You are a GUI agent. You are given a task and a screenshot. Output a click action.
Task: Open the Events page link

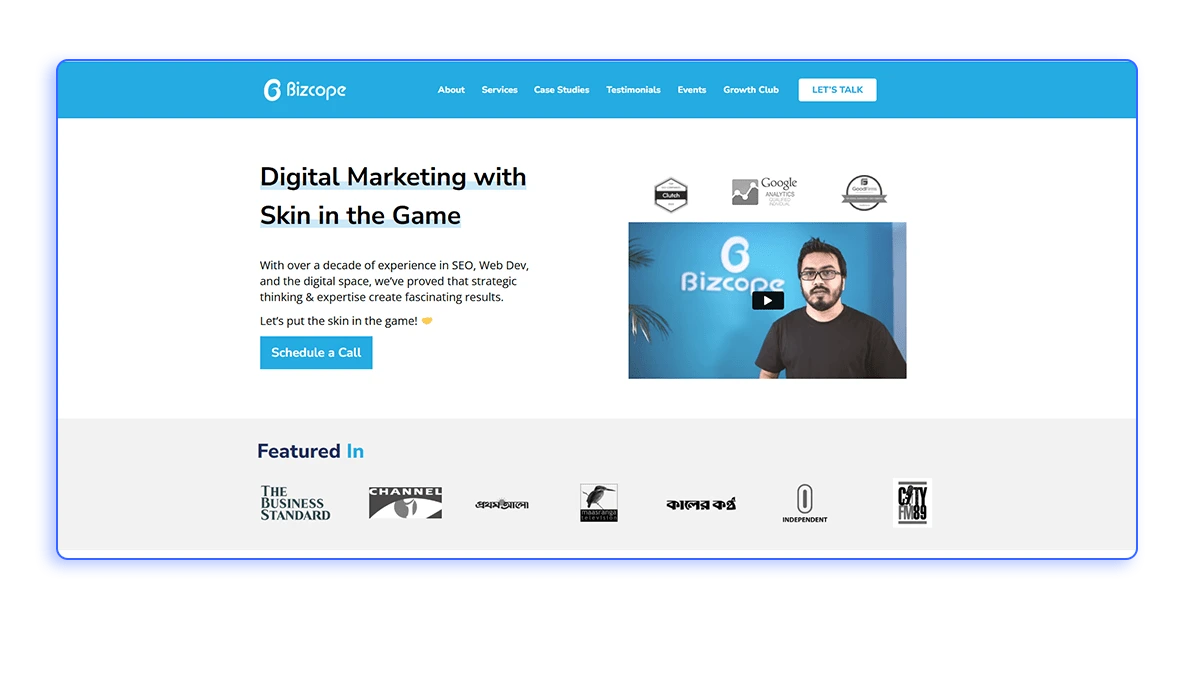(x=692, y=90)
